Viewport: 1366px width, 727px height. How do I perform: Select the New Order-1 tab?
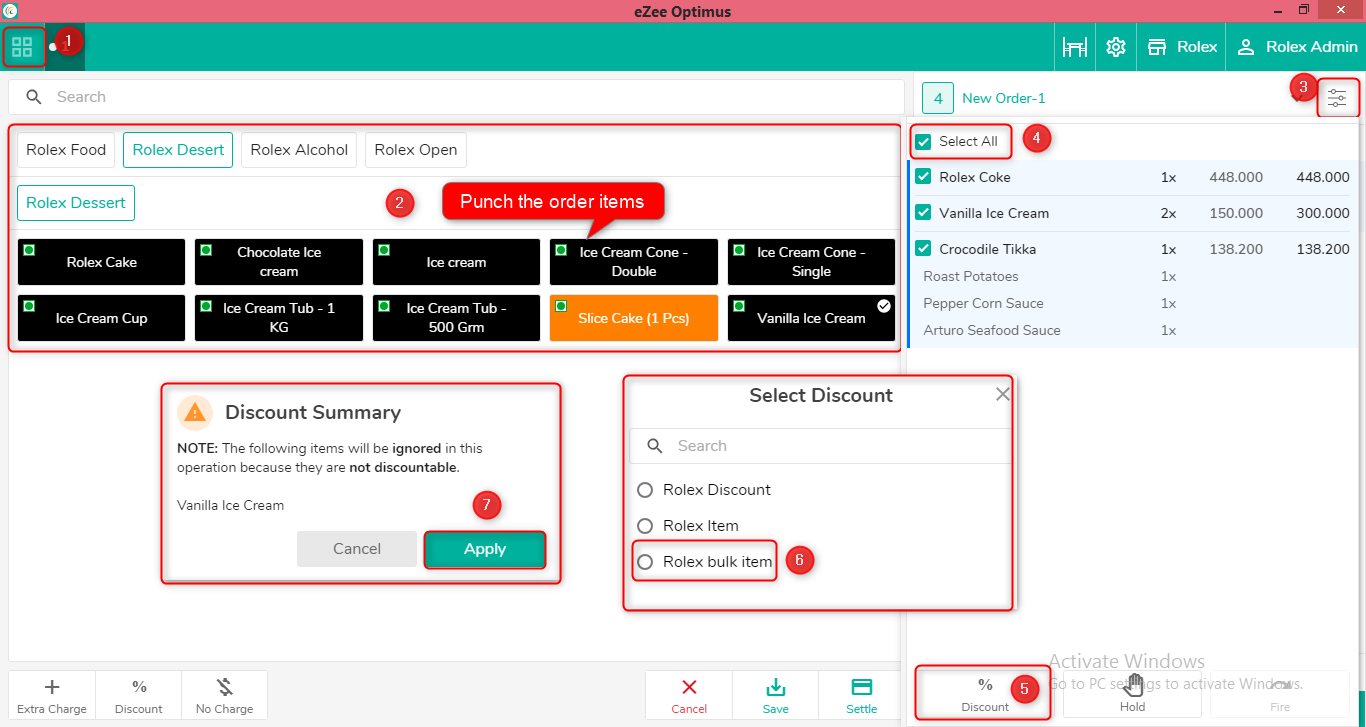point(1004,98)
